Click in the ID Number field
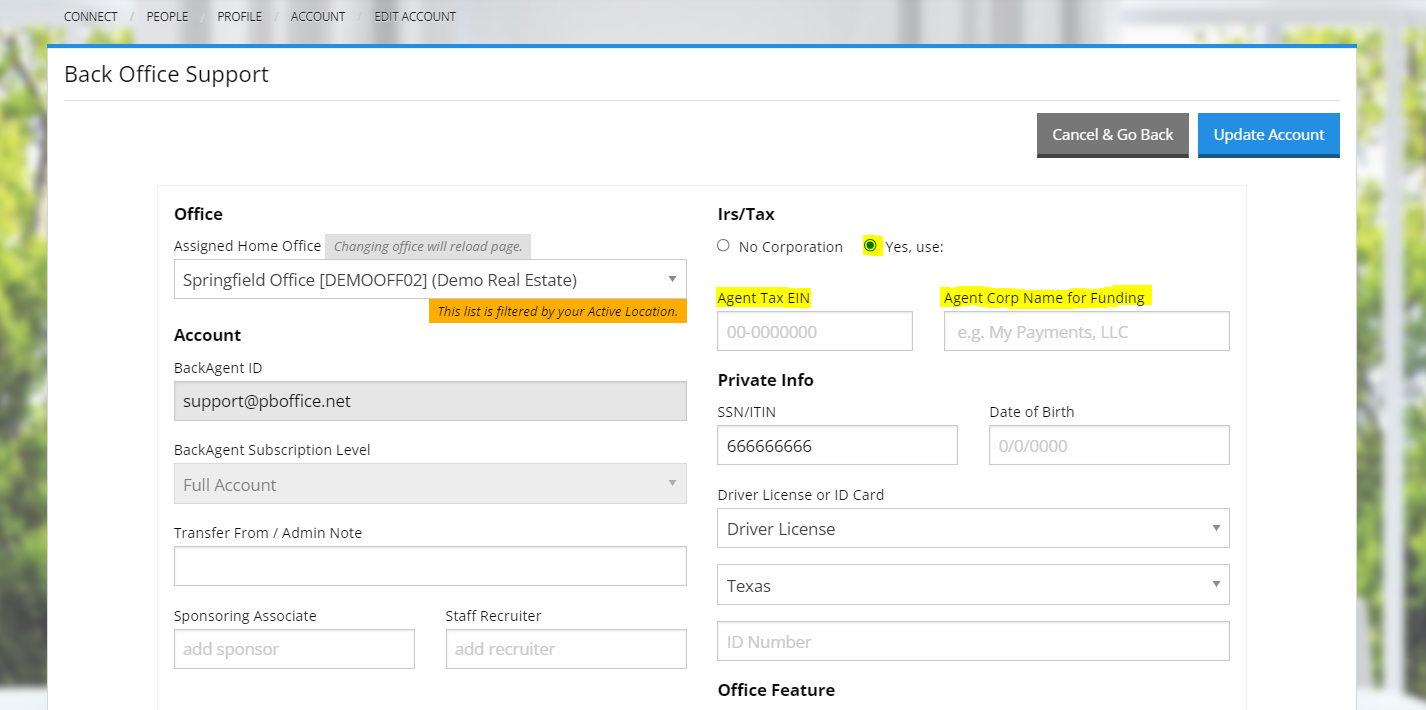Viewport: 1426px width, 710px height. tap(973, 640)
